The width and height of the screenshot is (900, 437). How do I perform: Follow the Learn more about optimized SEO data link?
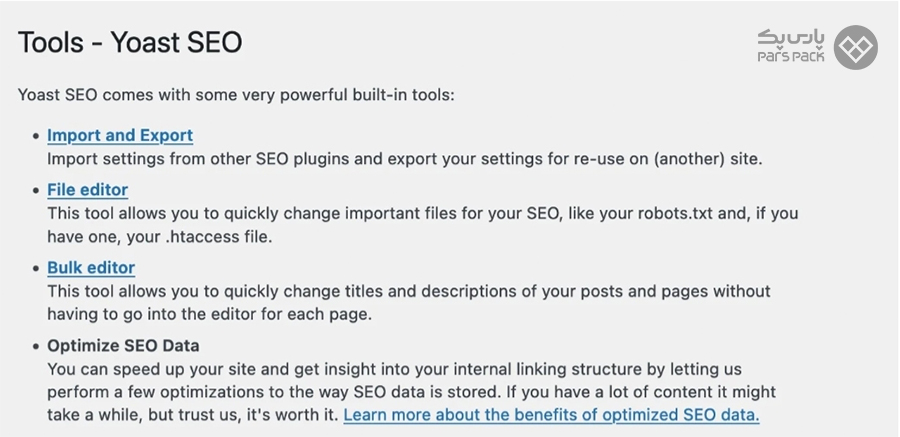[551, 415]
